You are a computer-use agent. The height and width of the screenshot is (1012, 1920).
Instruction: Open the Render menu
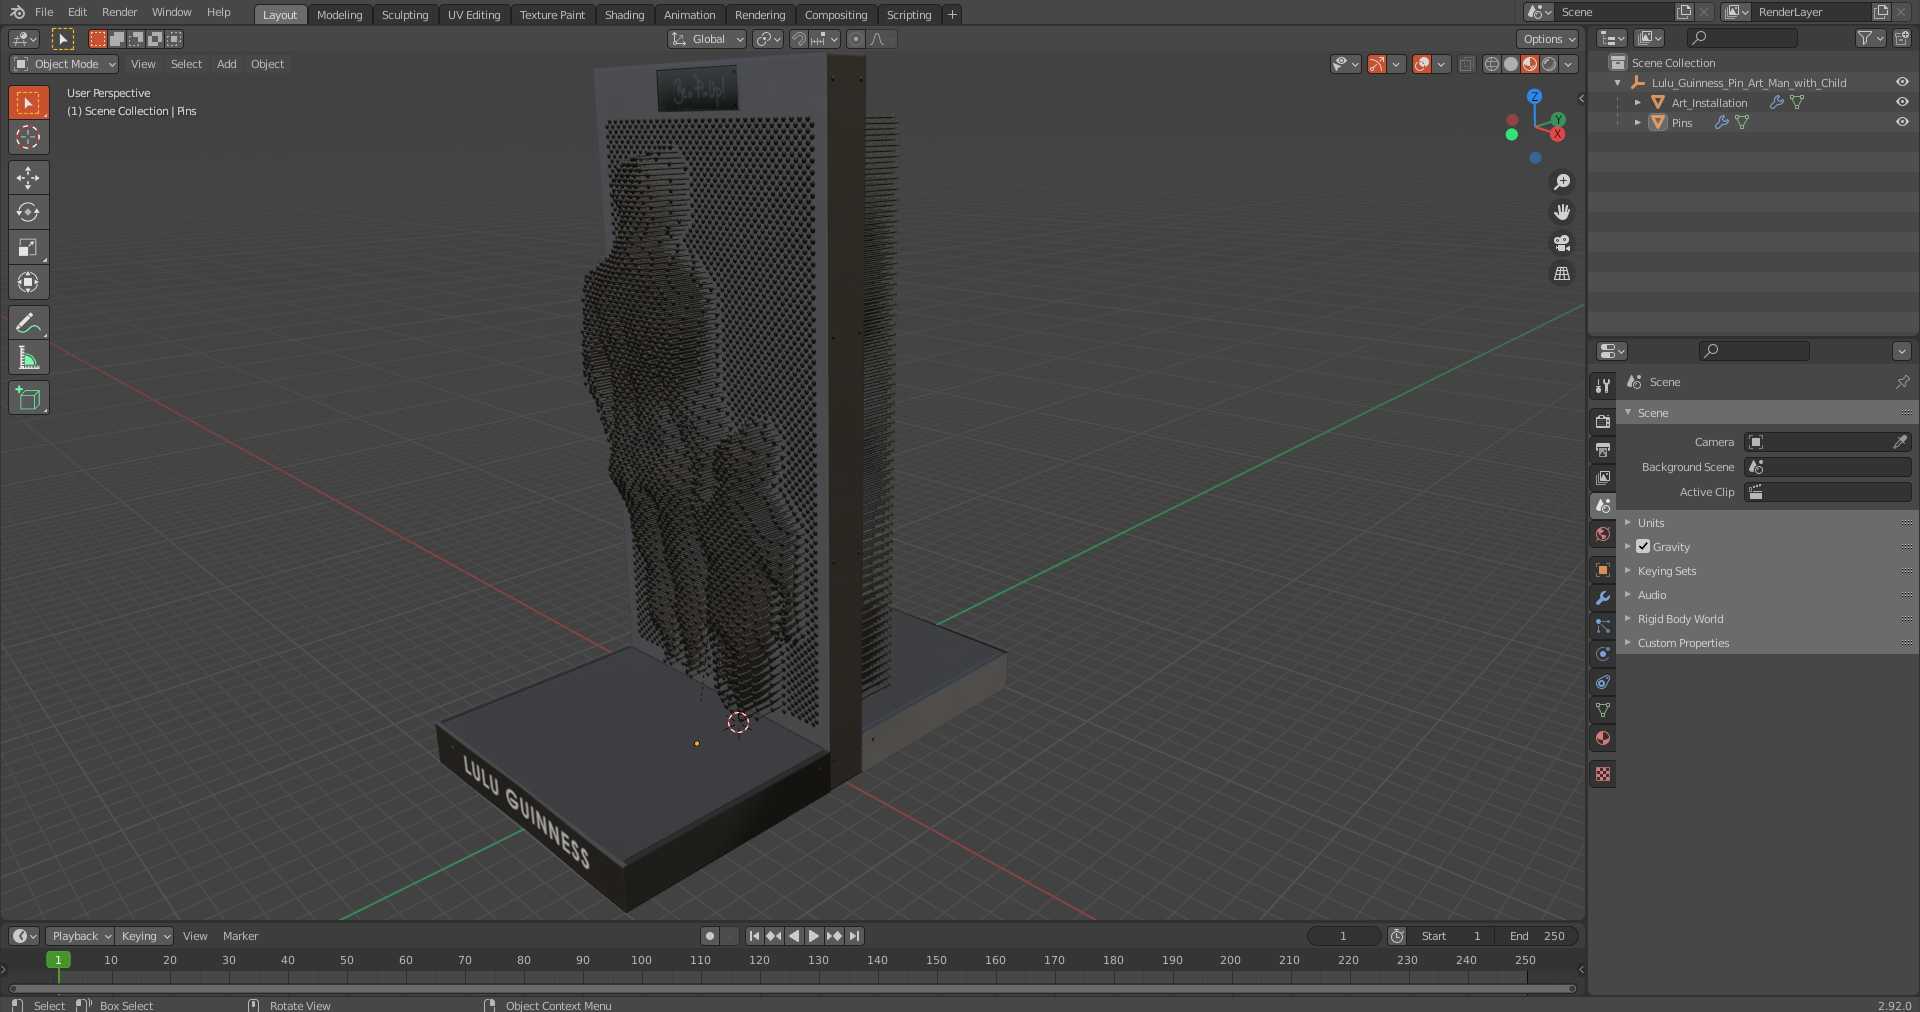[x=120, y=12]
